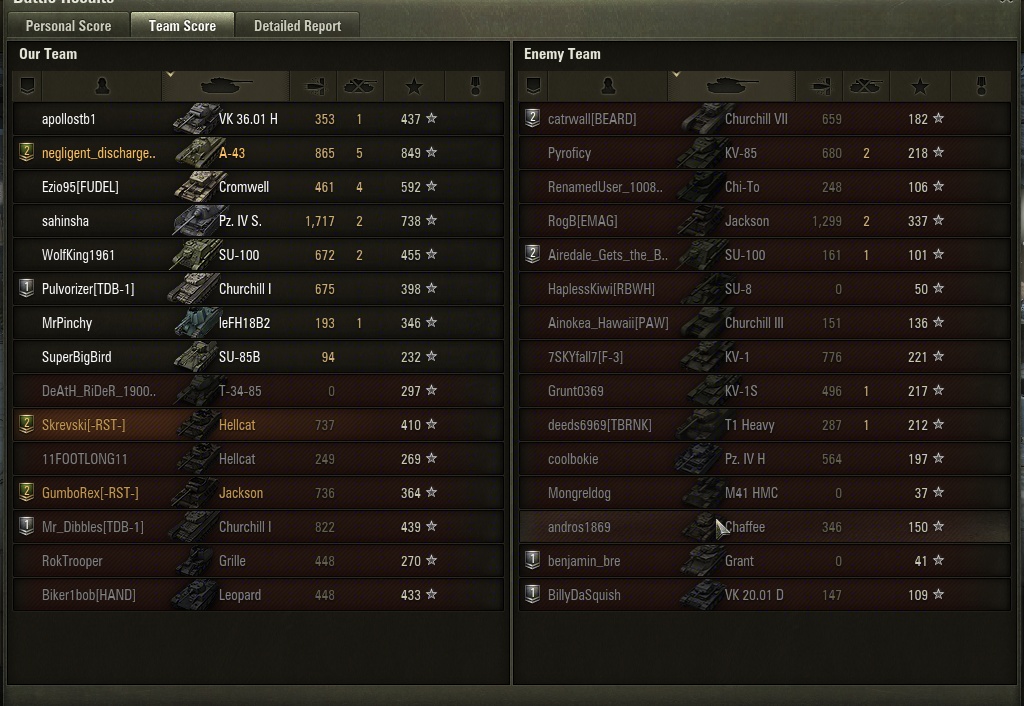Sort Enemy Team by medals icon

pos(982,86)
